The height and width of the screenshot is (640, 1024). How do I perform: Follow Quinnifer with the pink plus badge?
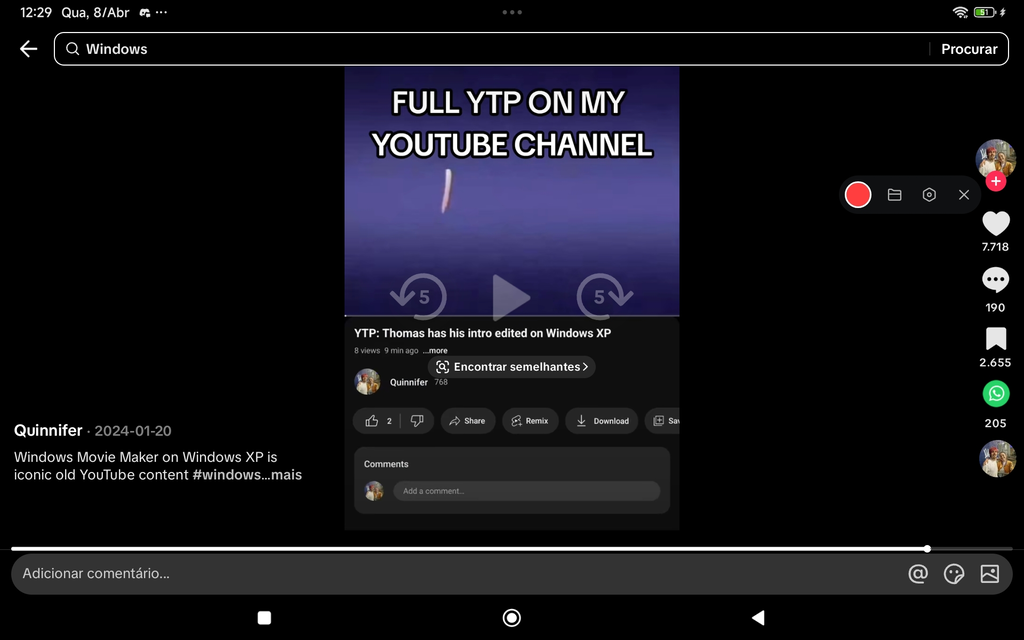(995, 182)
